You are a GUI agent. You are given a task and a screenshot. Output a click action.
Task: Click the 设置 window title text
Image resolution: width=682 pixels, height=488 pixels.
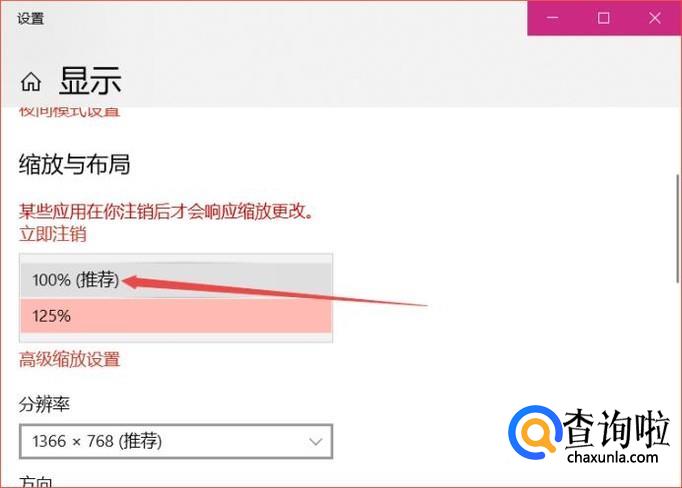(30, 19)
